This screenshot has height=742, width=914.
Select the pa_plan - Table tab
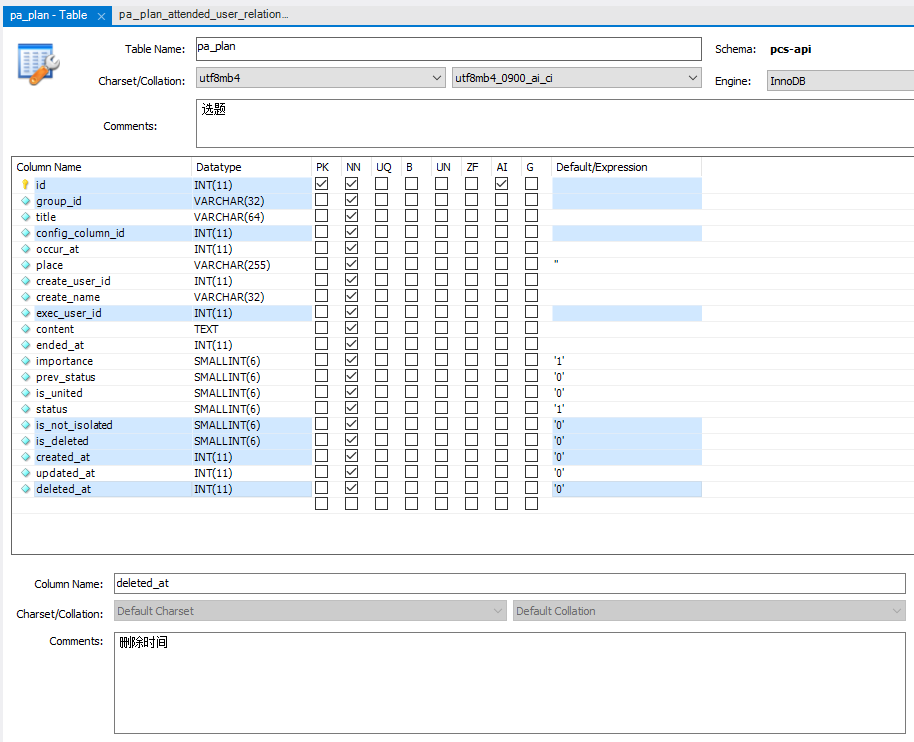tap(48, 15)
